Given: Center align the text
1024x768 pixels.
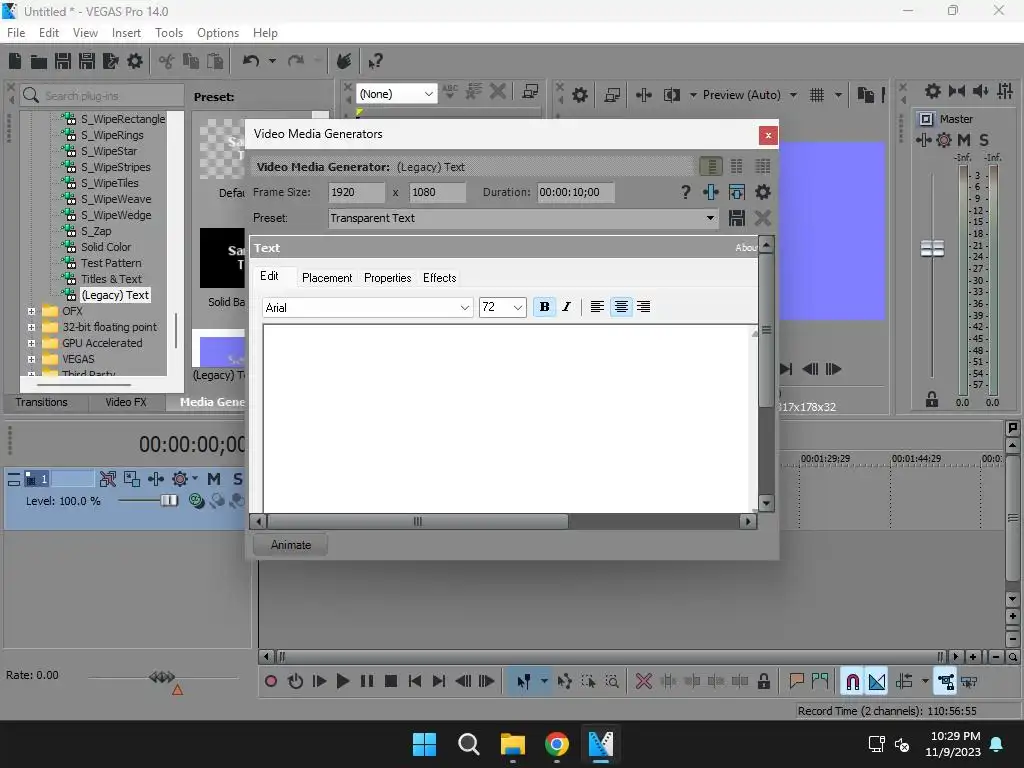Looking at the screenshot, I should (x=621, y=307).
